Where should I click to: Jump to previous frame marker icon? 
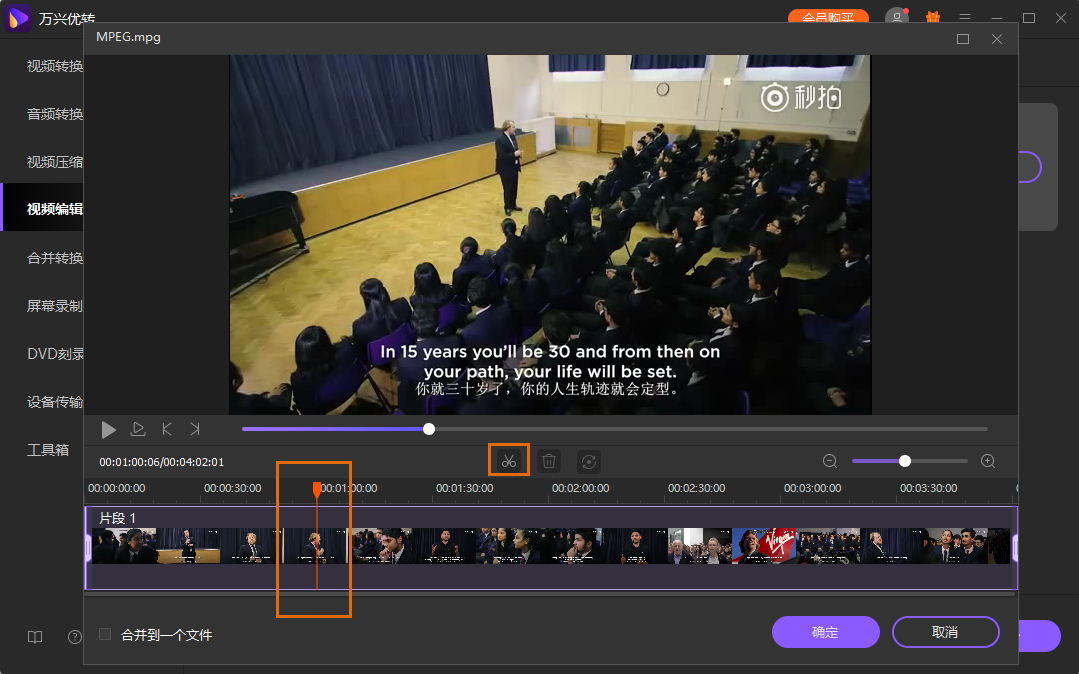coord(167,429)
